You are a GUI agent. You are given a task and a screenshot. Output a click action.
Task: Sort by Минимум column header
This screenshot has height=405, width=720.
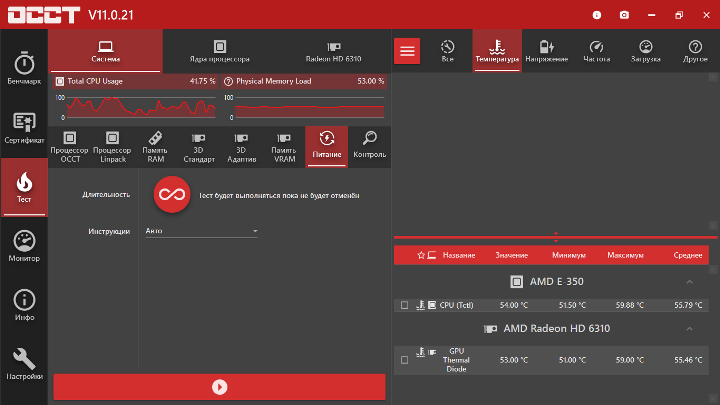pos(568,255)
